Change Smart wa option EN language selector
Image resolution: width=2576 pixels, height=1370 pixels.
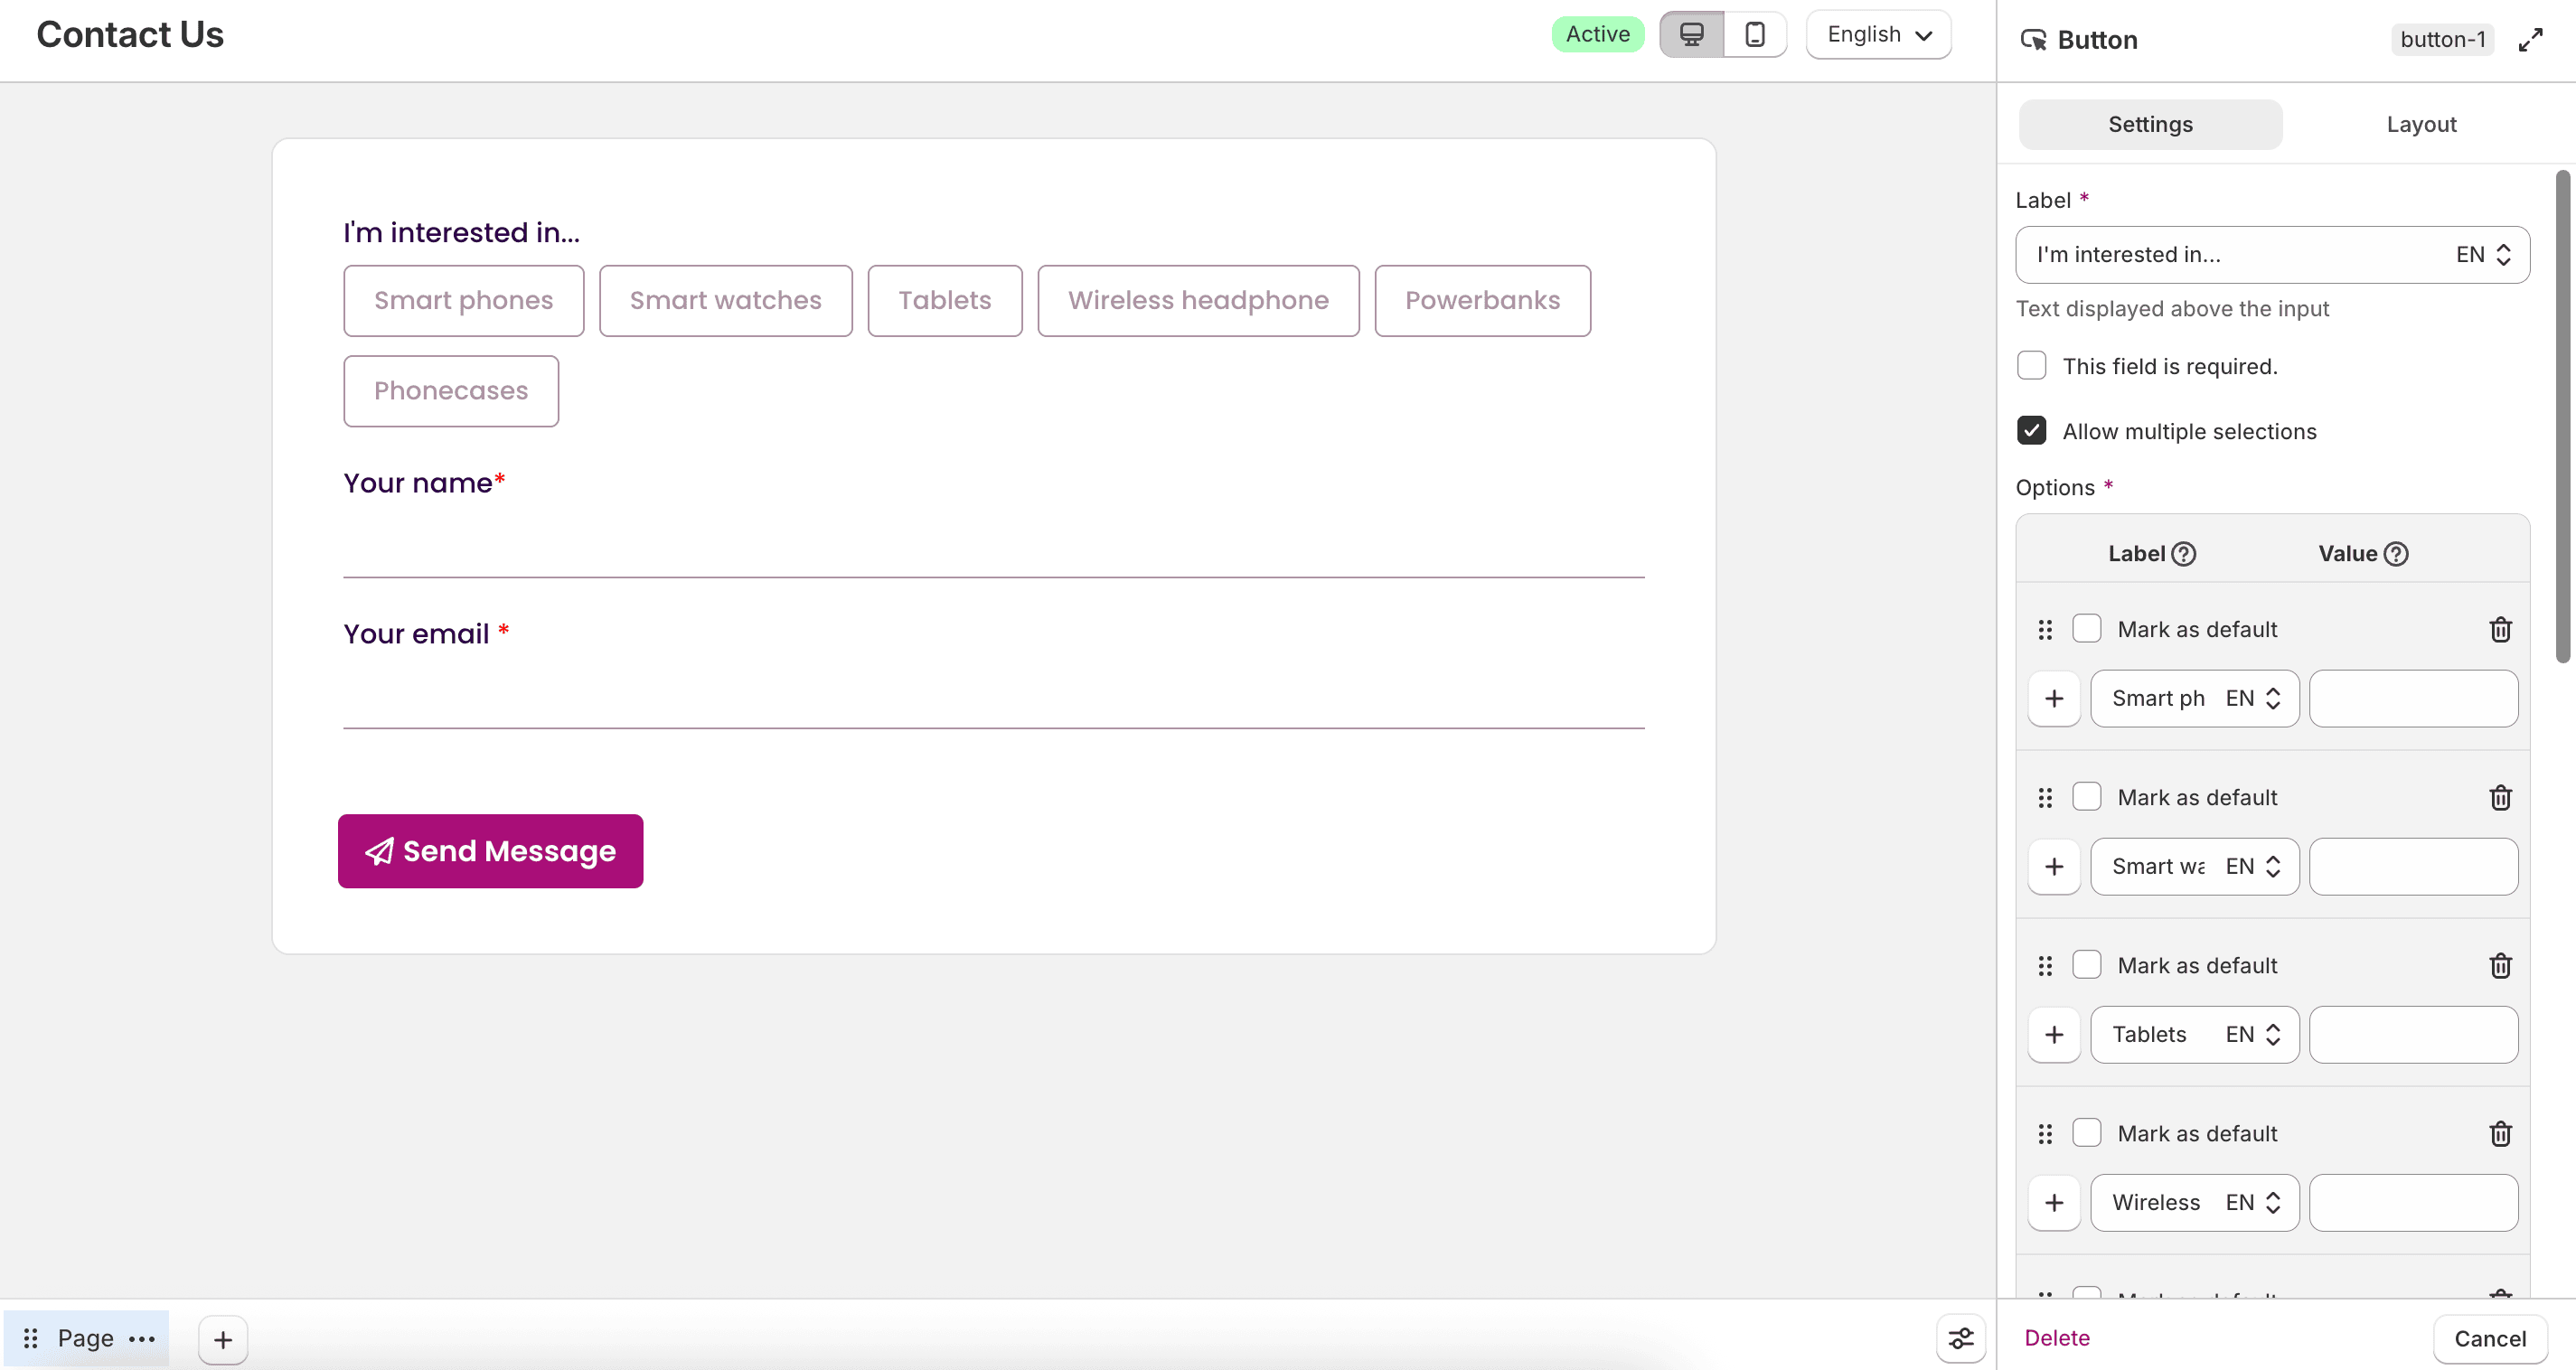(x=2253, y=866)
